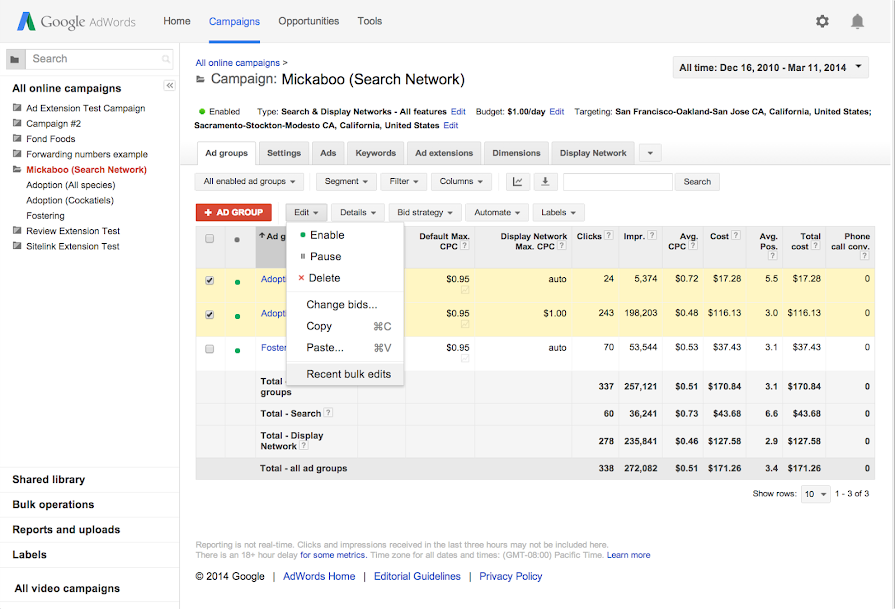The image size is (895, 609).
Task: Open the settings gear icon
Action: [822, 21]
